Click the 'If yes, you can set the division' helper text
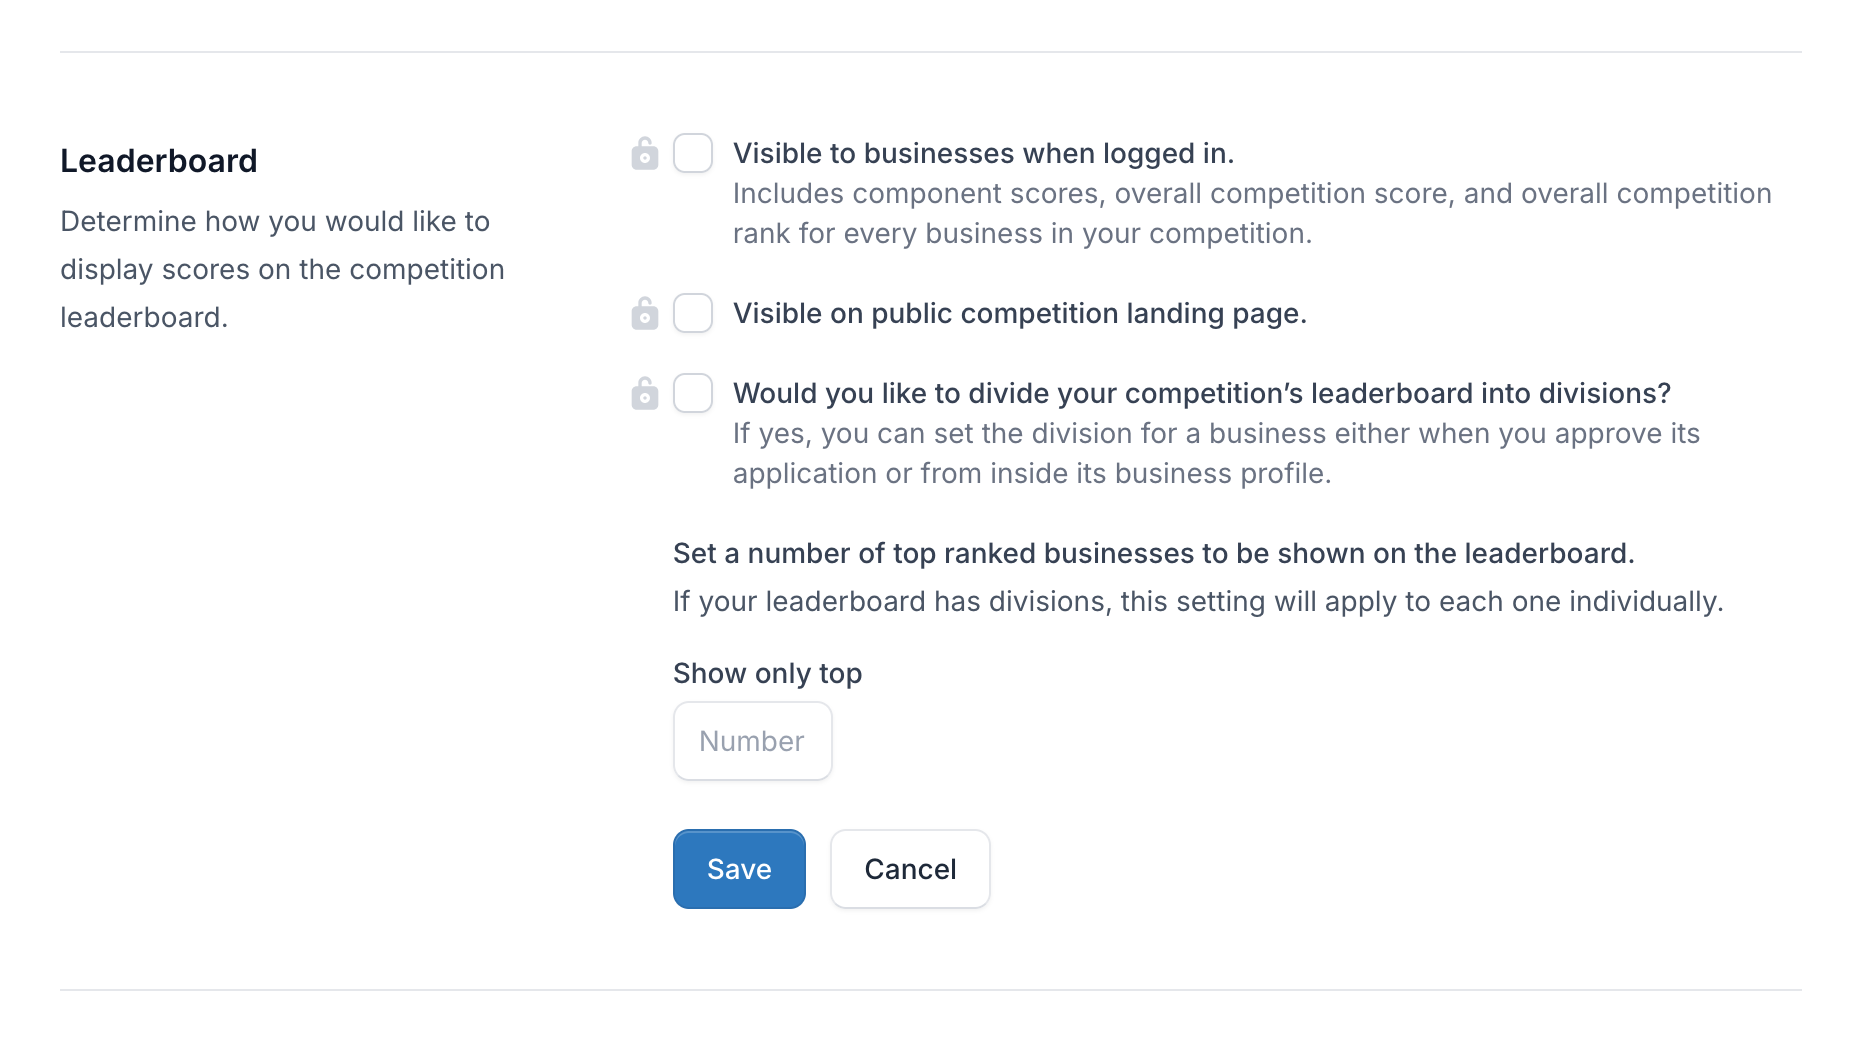Viewport: 1856px width, 1046px height. point(1215,453)
